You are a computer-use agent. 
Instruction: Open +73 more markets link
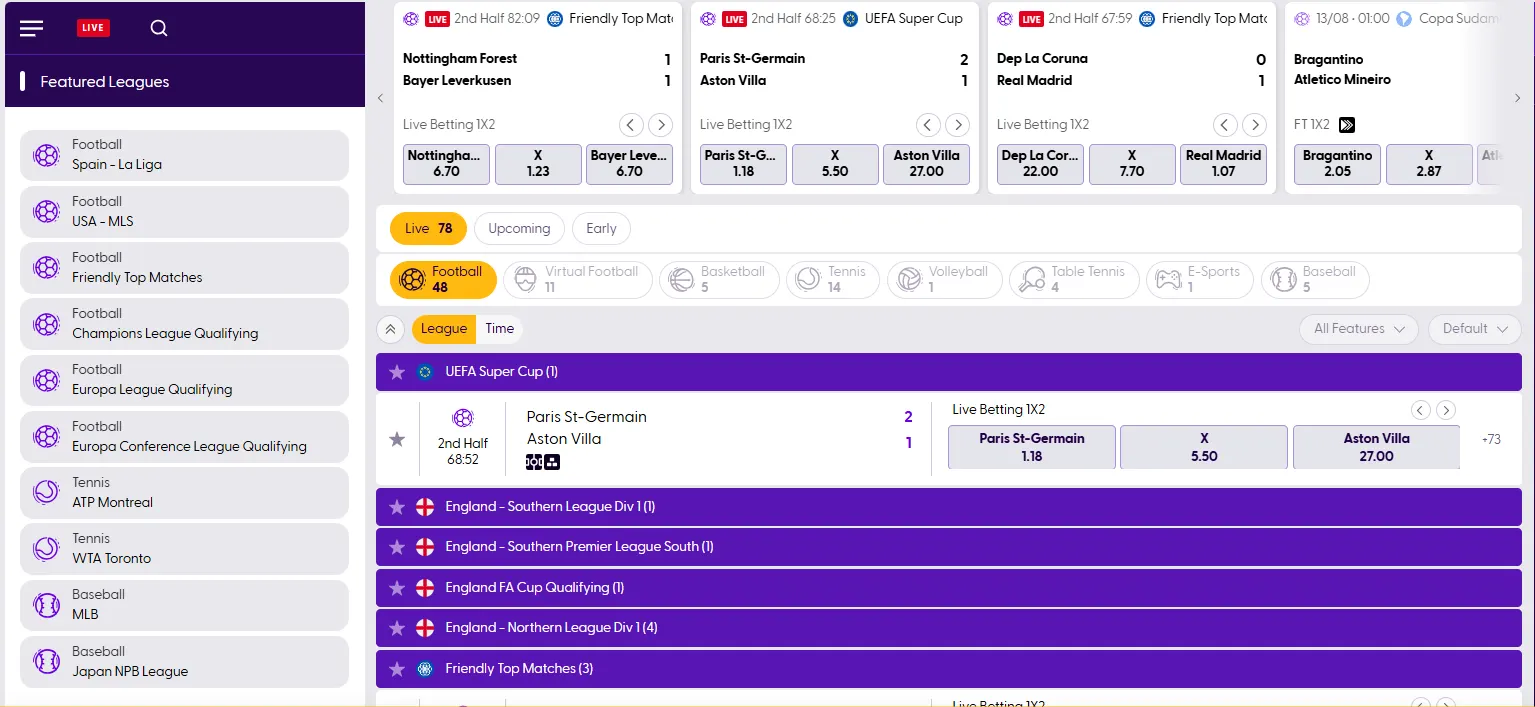[x=1491, y=439]
